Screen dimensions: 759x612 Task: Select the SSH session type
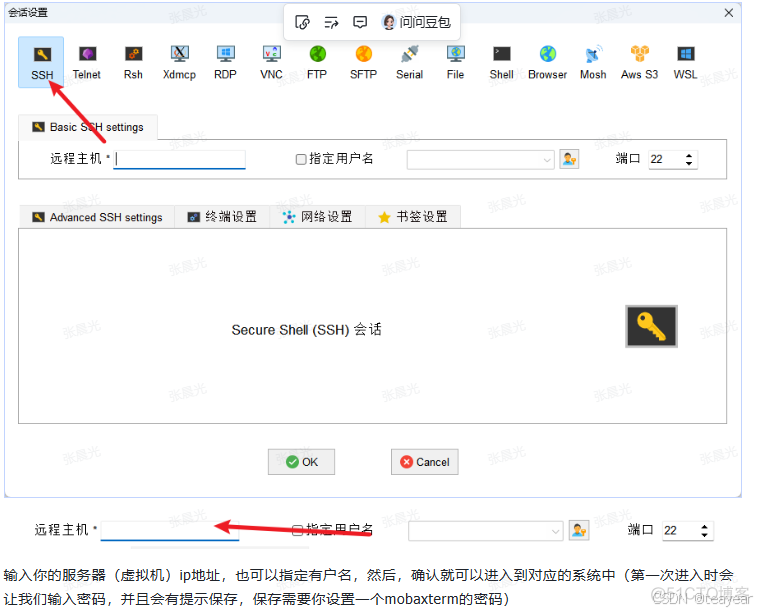point(41,62)
